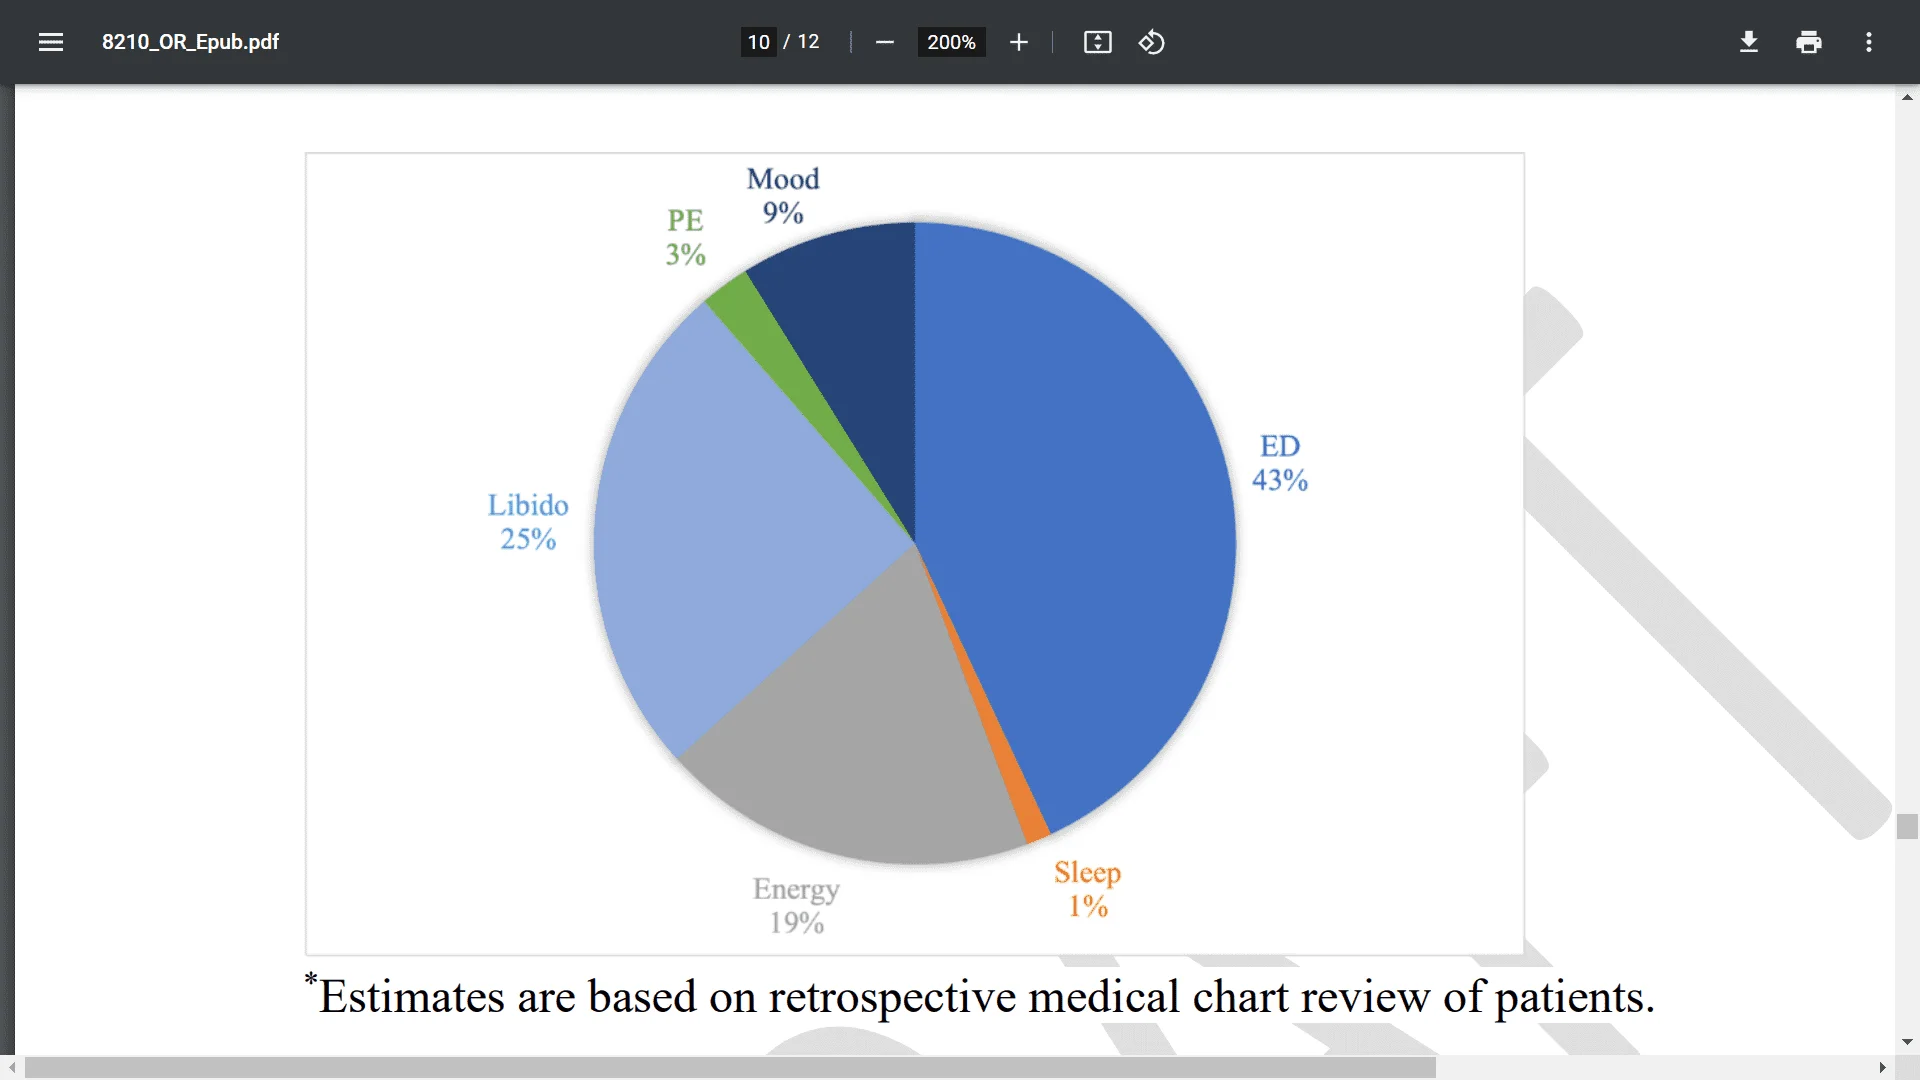Download the PDF file

click(1749, 42)
